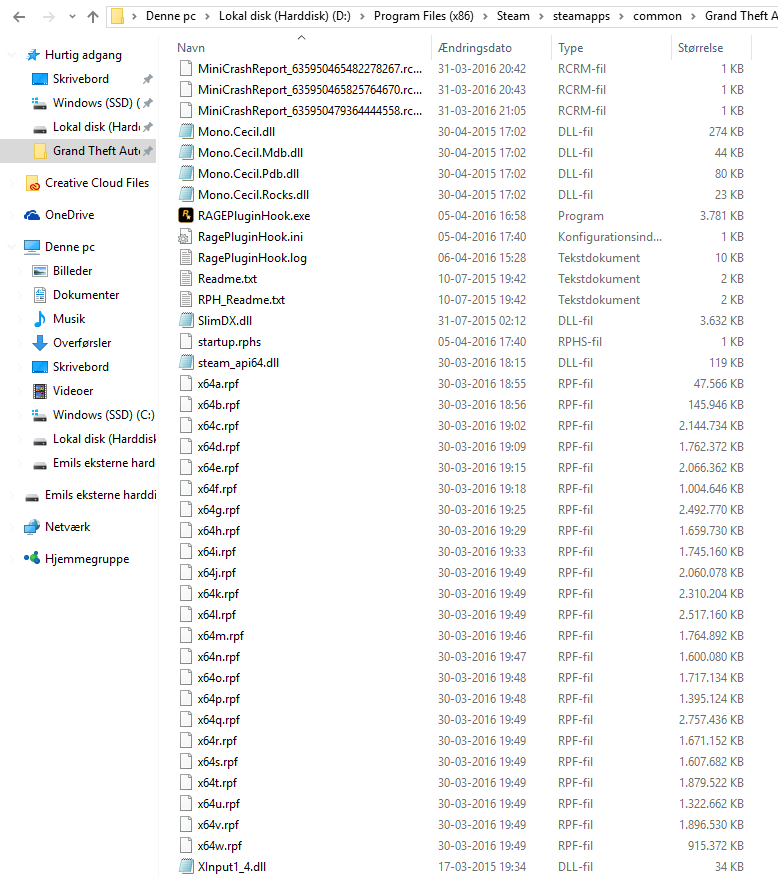Viewport: 778px width, 879px height.
Task: Sort by the Ændringsdato column header
Action: point(475,48)
